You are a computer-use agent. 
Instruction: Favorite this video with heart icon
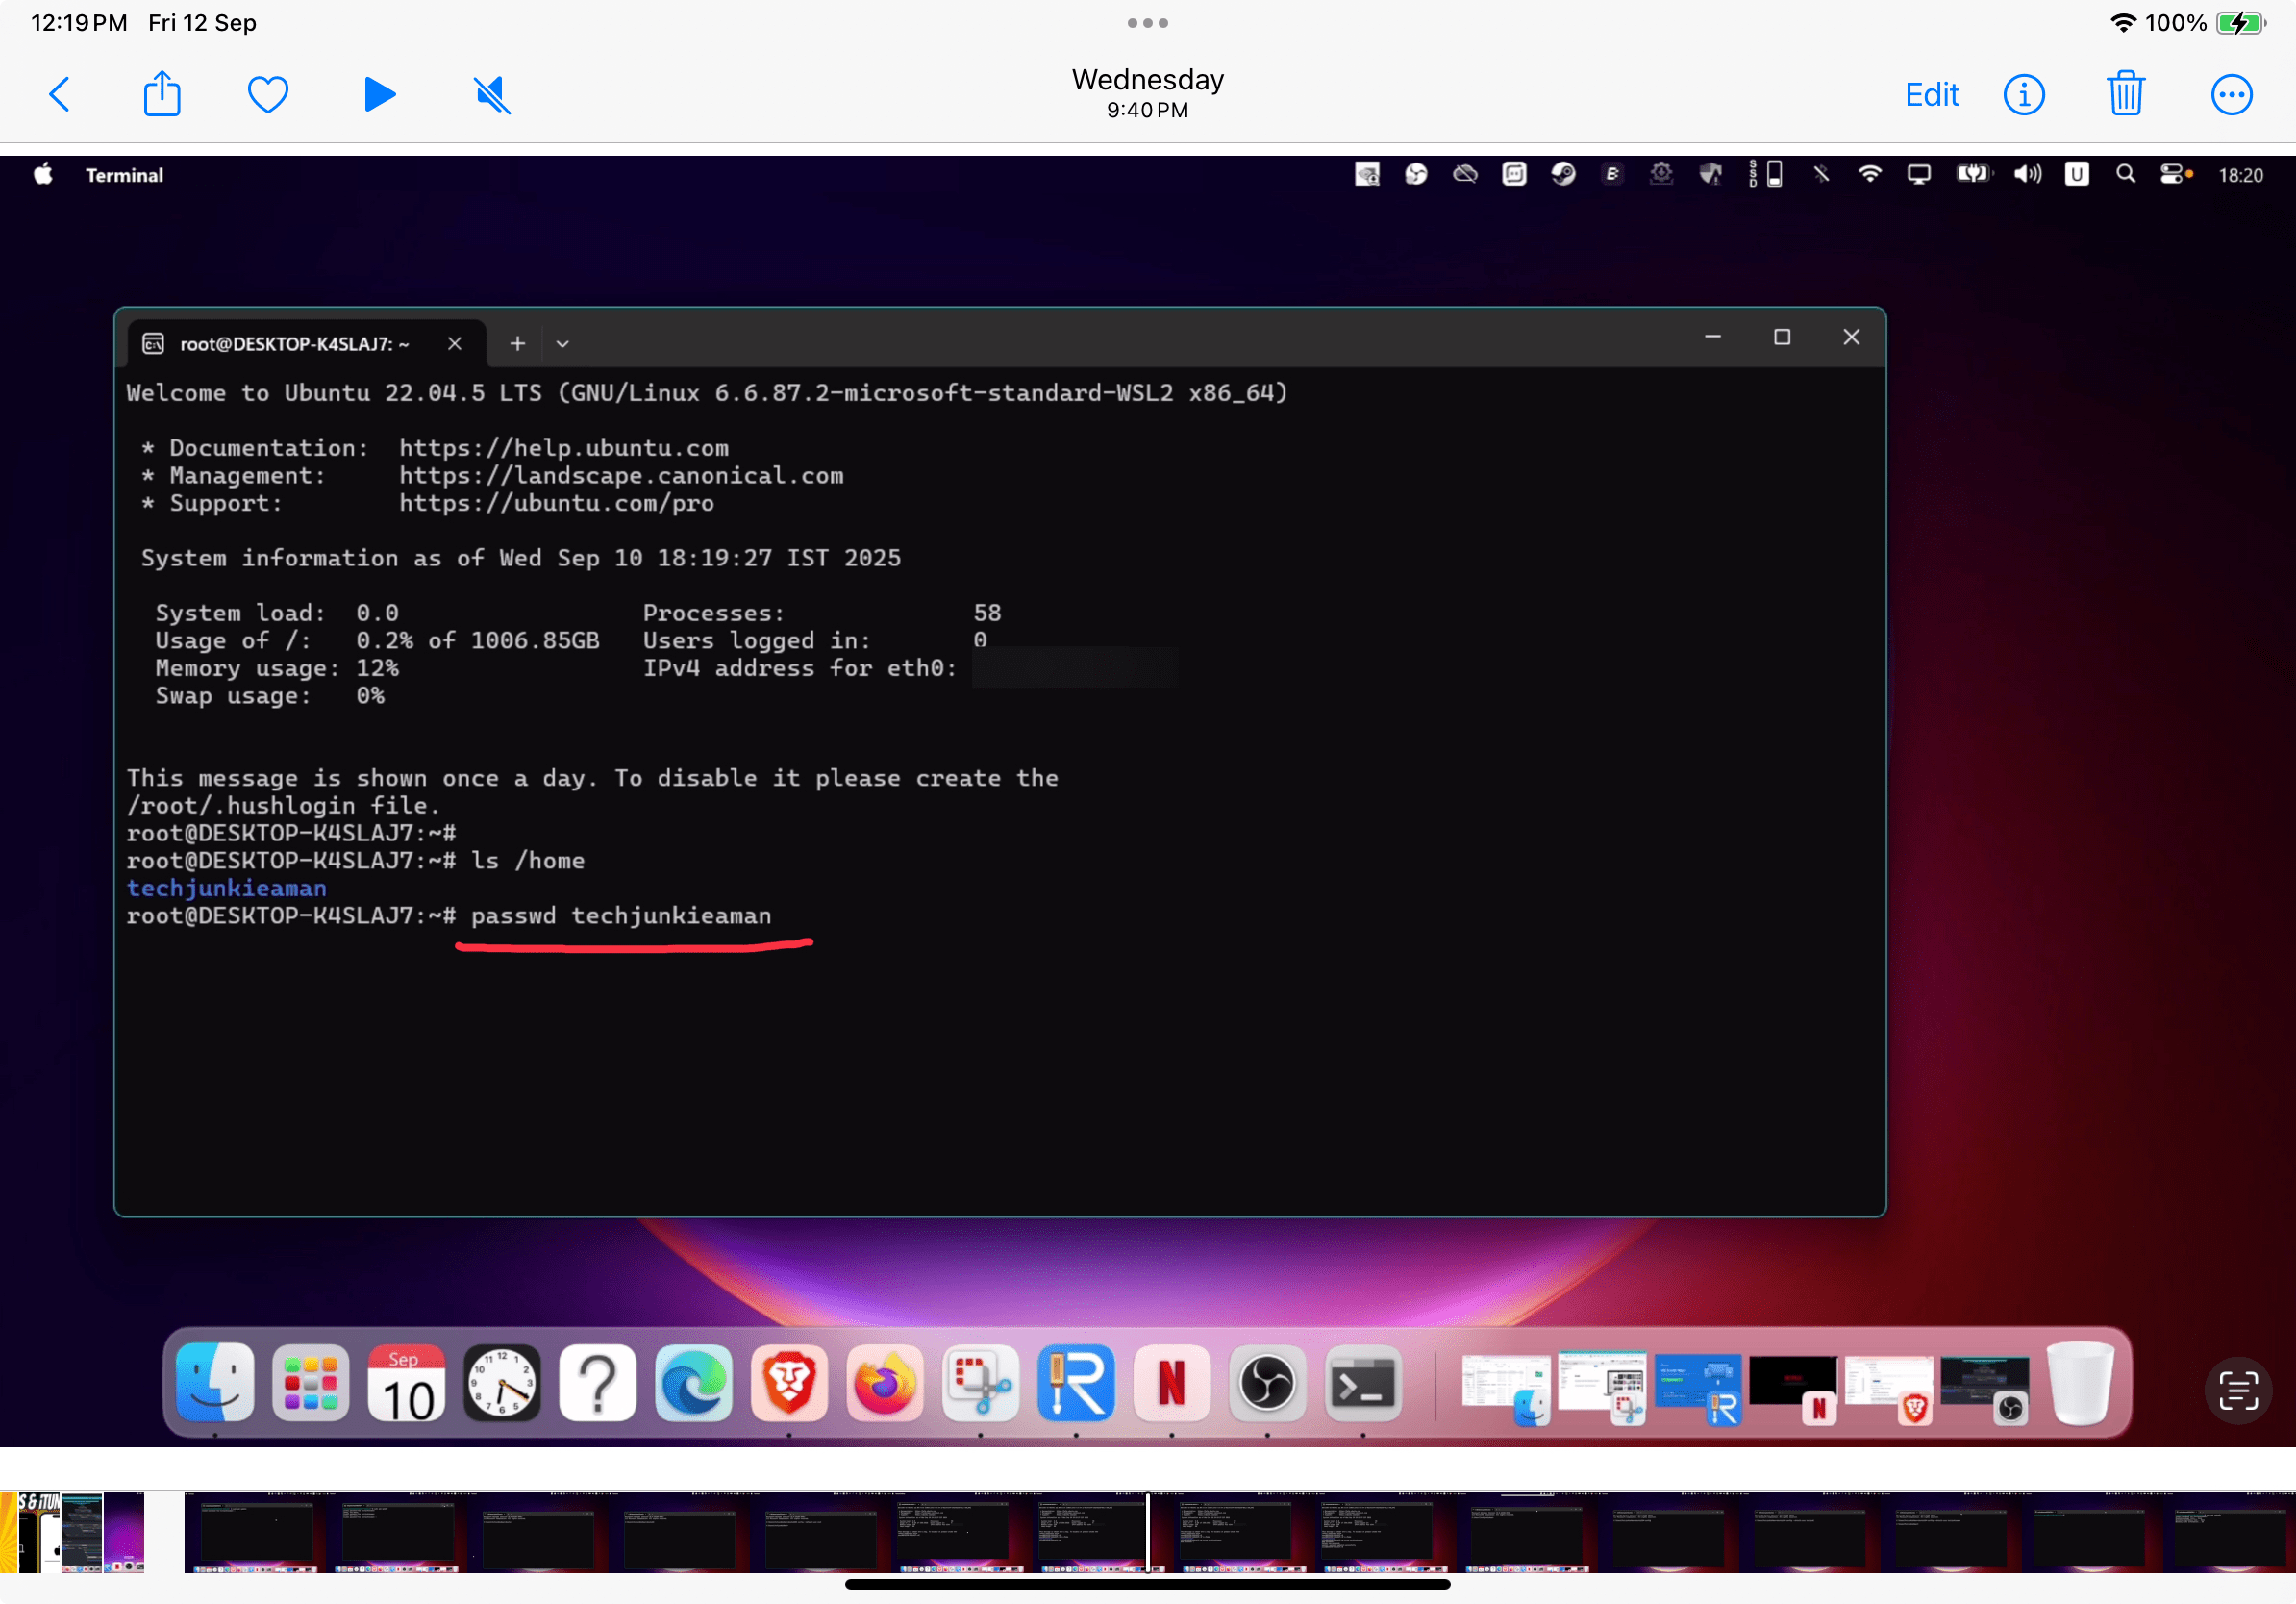click(x=268, y=94)
